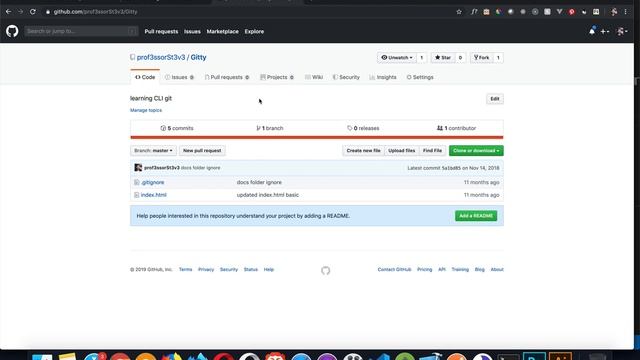640x360 pixels.
Task: Open prof3ssorSt3v3 owner link
Action: (161, 58)
